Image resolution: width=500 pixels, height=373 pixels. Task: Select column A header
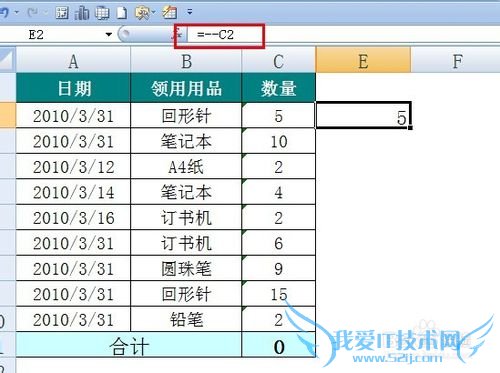73,60
